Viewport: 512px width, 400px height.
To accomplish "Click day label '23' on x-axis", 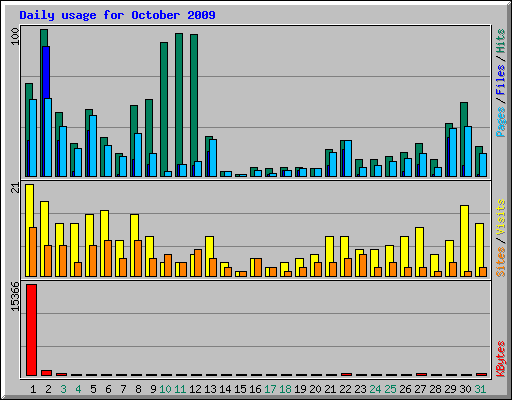I will pos(360,389).
